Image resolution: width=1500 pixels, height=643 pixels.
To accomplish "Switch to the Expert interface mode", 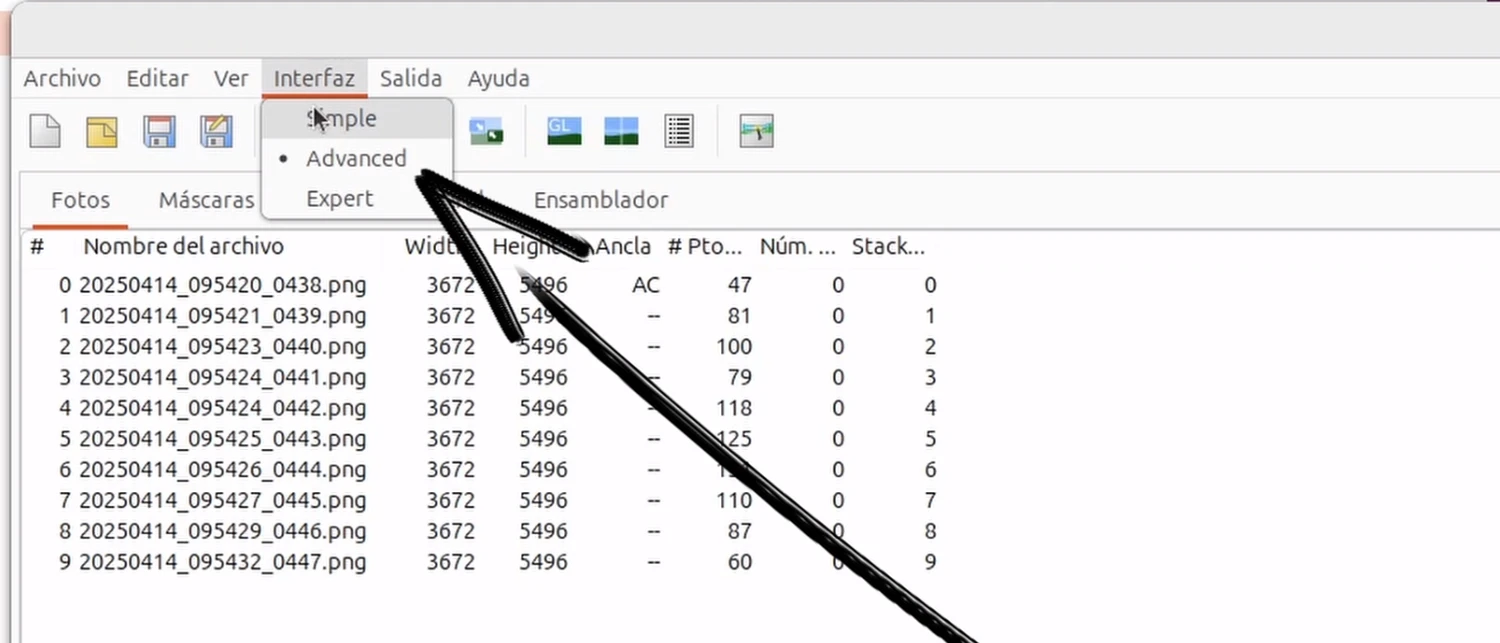I will 339,199.
